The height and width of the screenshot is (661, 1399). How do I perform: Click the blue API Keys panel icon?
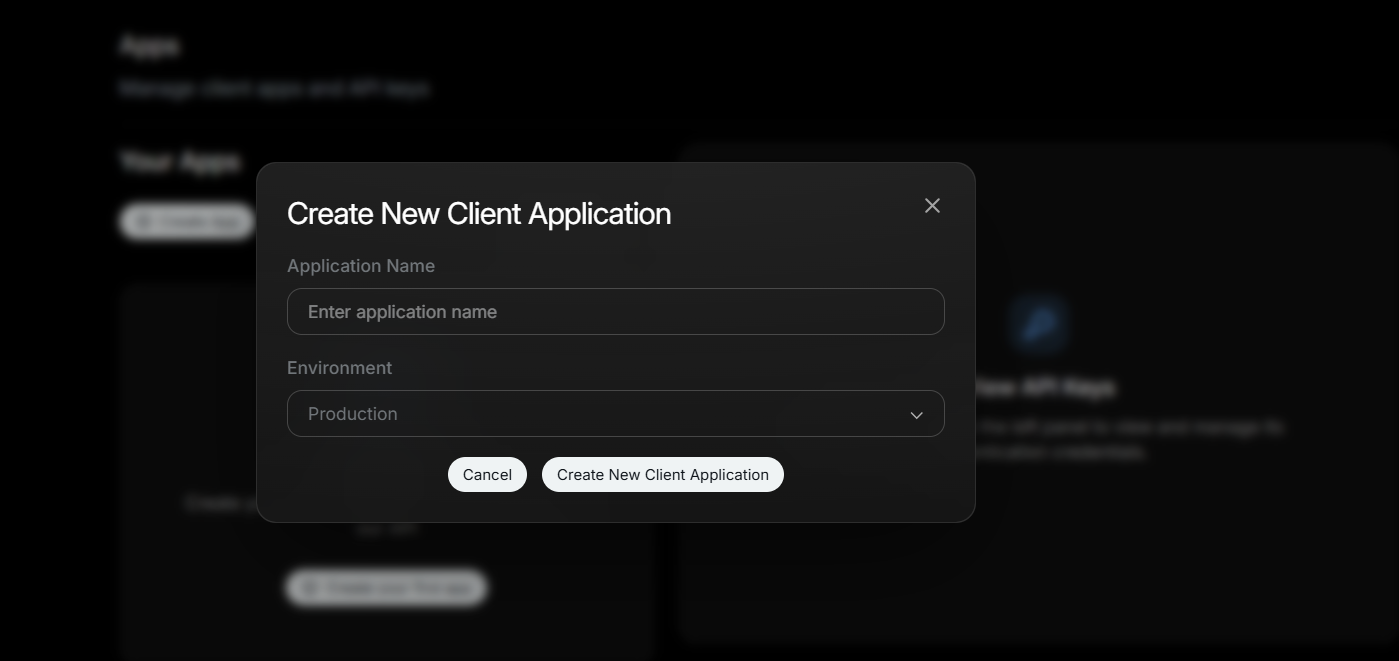coord(1040,323)
